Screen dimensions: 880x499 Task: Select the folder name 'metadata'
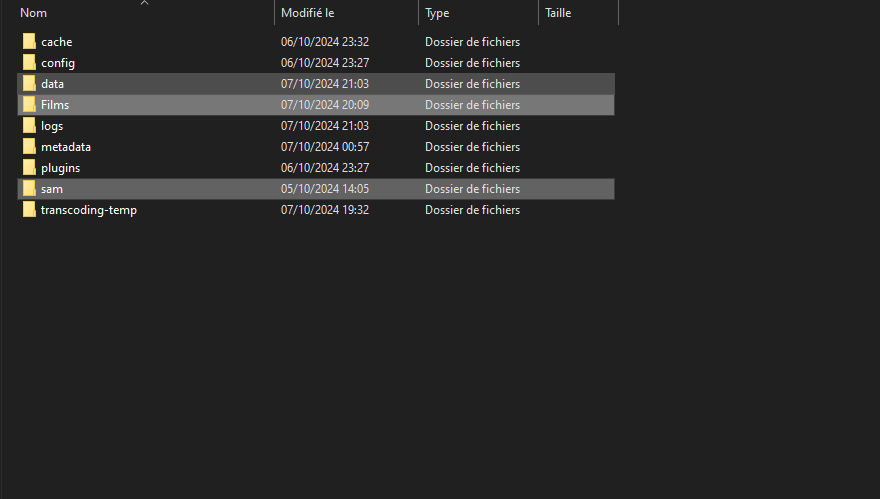(x=66, y=147)
